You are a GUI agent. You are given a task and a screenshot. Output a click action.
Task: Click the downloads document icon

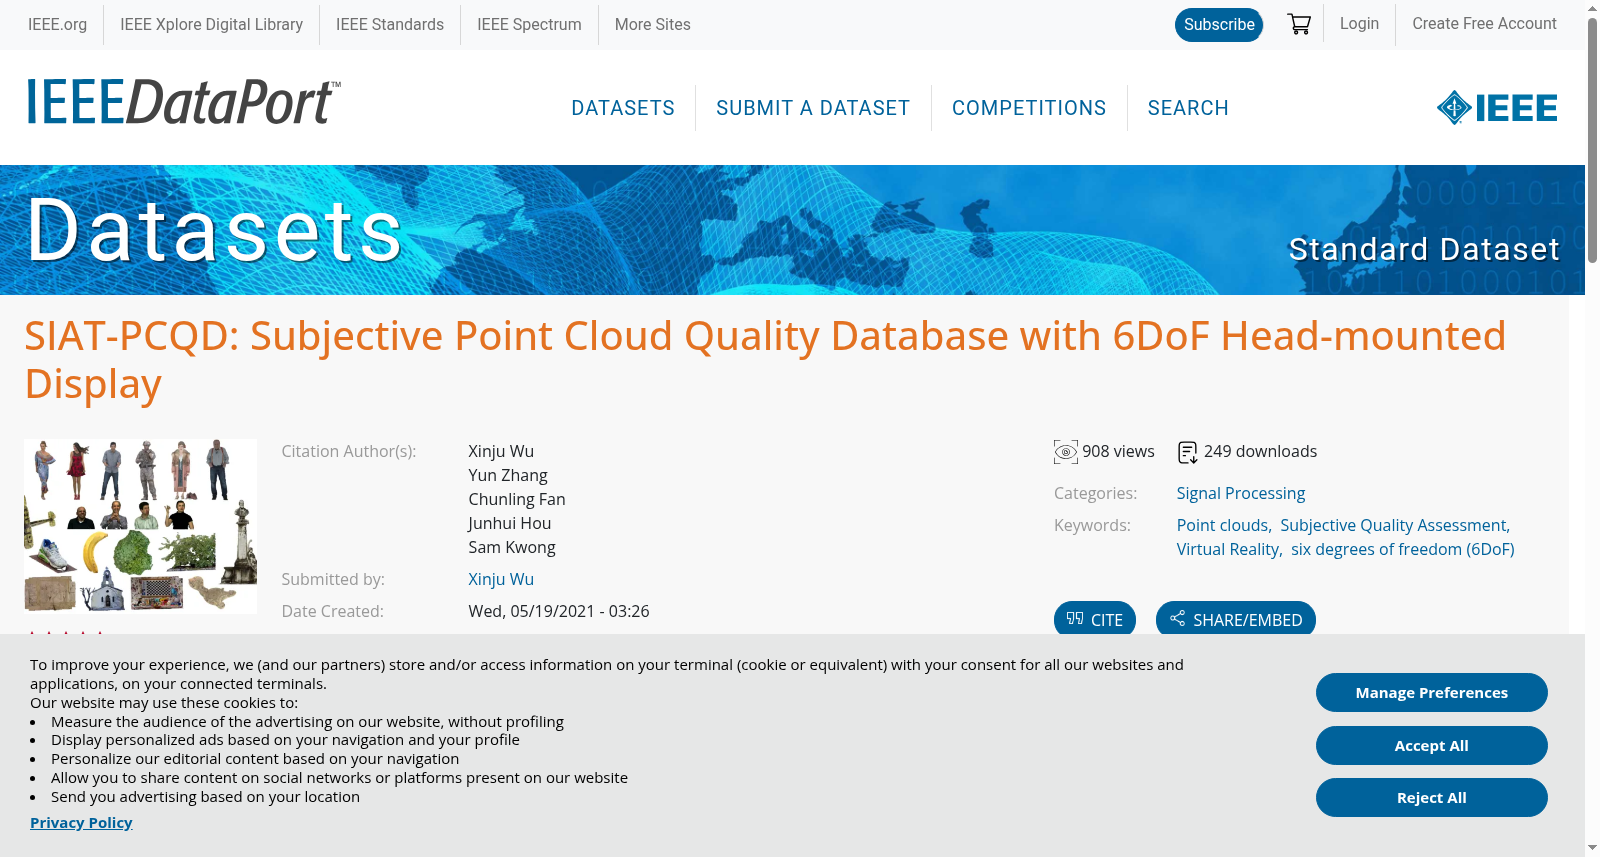(x=1187, y=452)
